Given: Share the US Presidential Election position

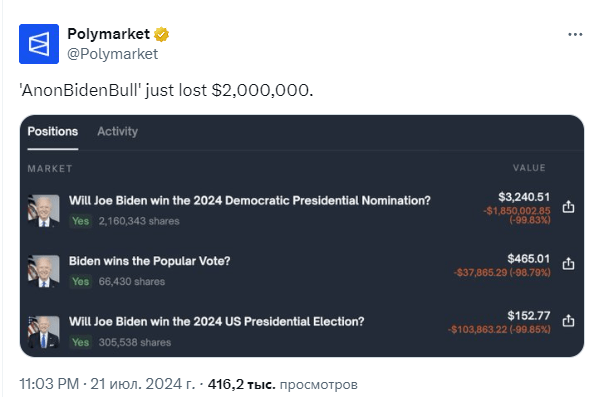Looking at the screenshot, I should coord(568,320).
